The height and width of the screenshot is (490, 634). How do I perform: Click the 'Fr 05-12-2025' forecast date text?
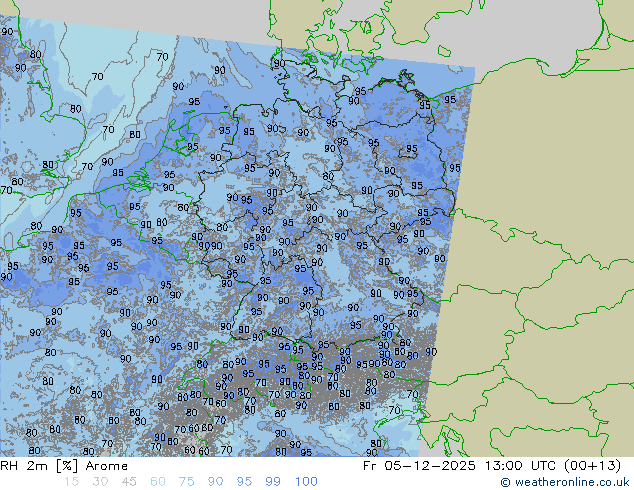(x=419, y=466)
